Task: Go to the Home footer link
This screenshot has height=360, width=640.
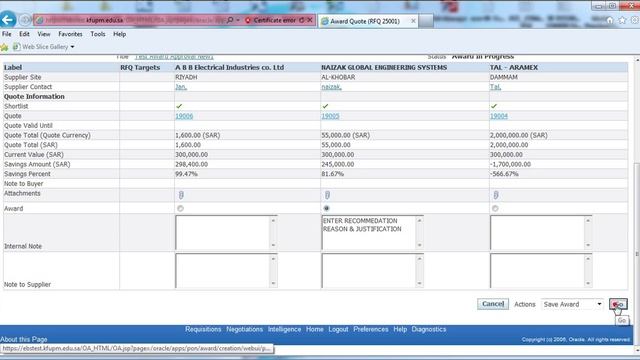Action: point(314,329)
